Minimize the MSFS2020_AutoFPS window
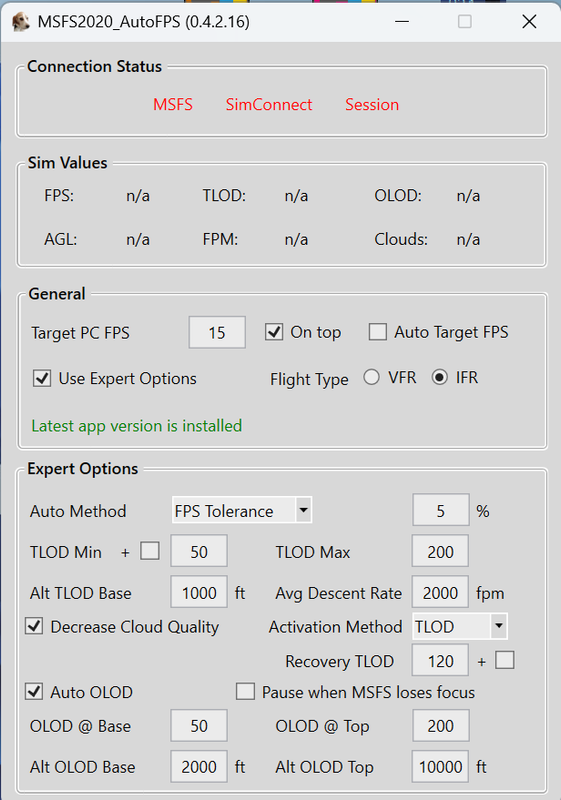561x800 pixels. [x=402, y=22]
